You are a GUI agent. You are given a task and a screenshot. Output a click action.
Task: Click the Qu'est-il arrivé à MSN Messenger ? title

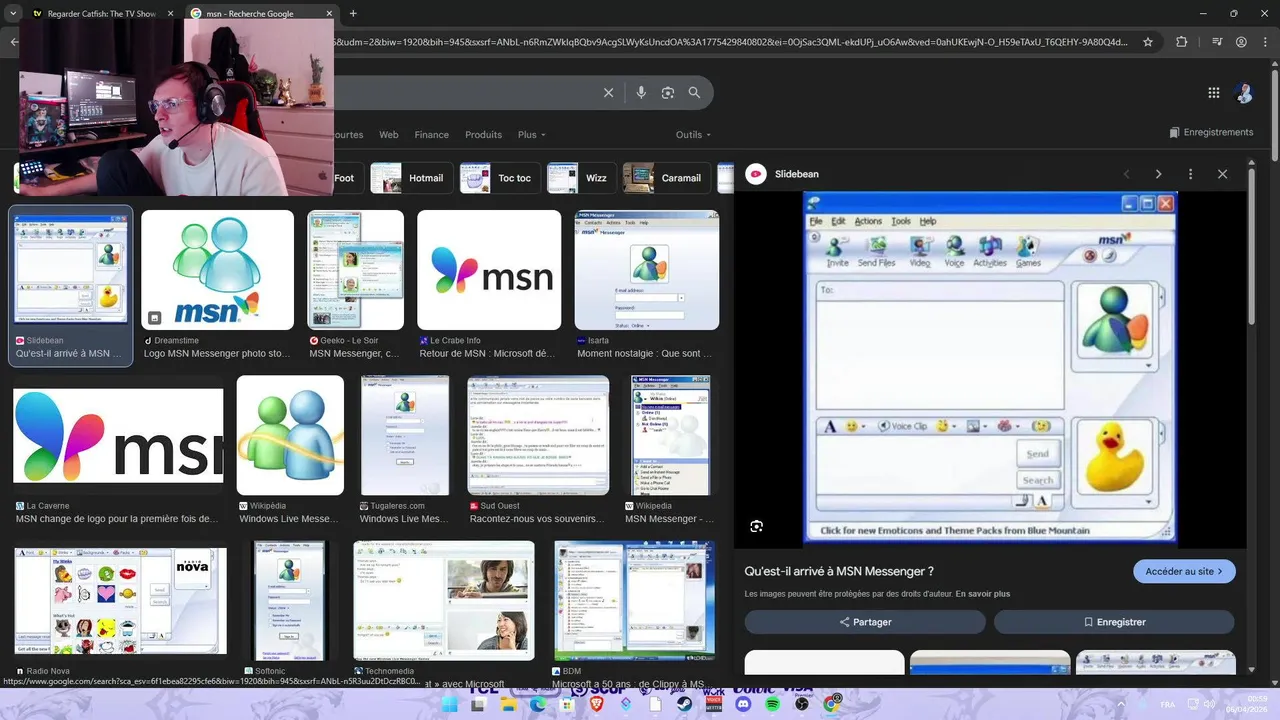tap(839, 571)
